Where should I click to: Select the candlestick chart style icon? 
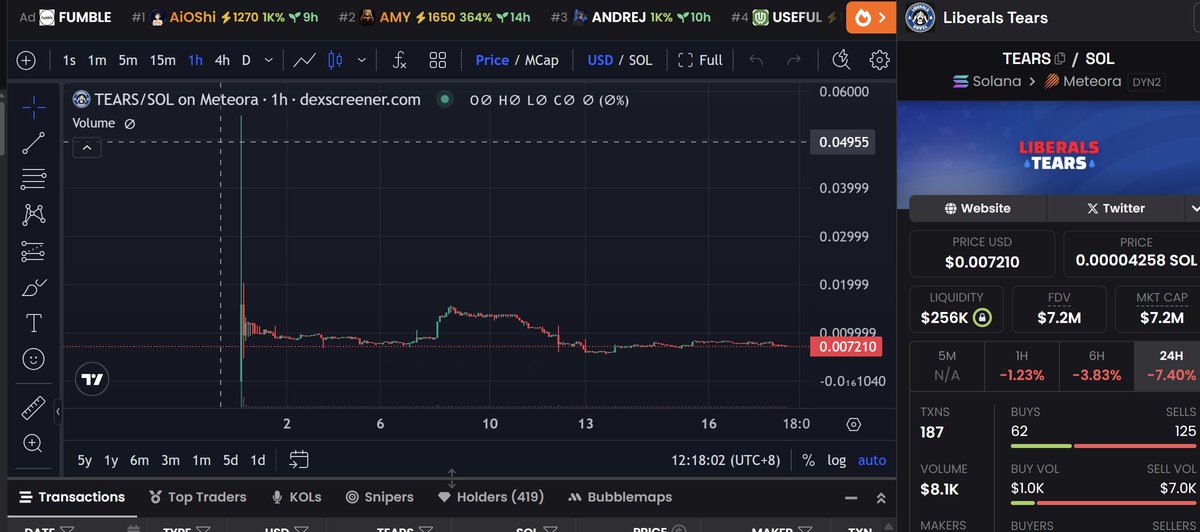[336, 60]
